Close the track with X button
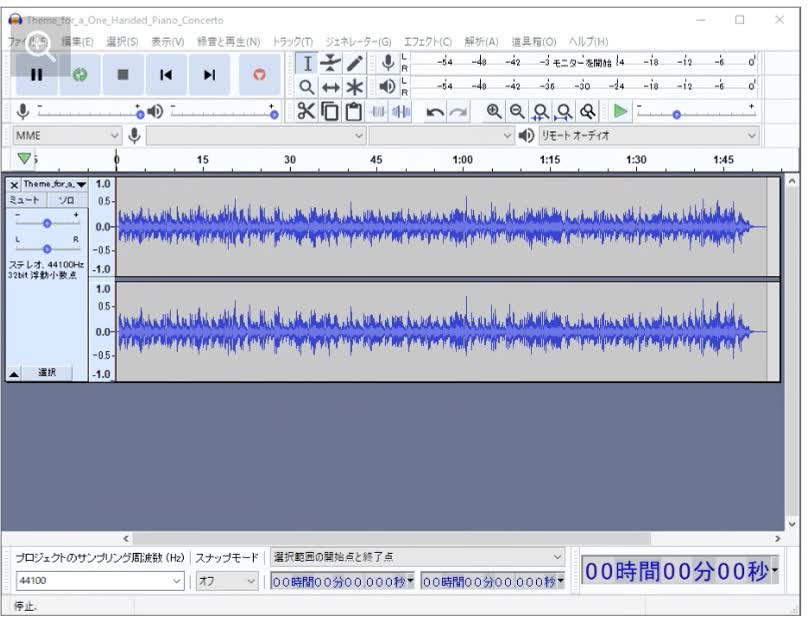The width and height of the screenshot is (808, 621). point(14,185)
